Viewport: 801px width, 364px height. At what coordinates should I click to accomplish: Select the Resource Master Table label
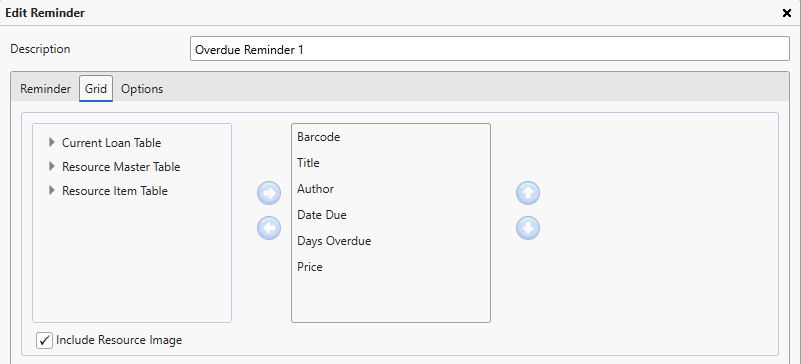pos(121,167)
